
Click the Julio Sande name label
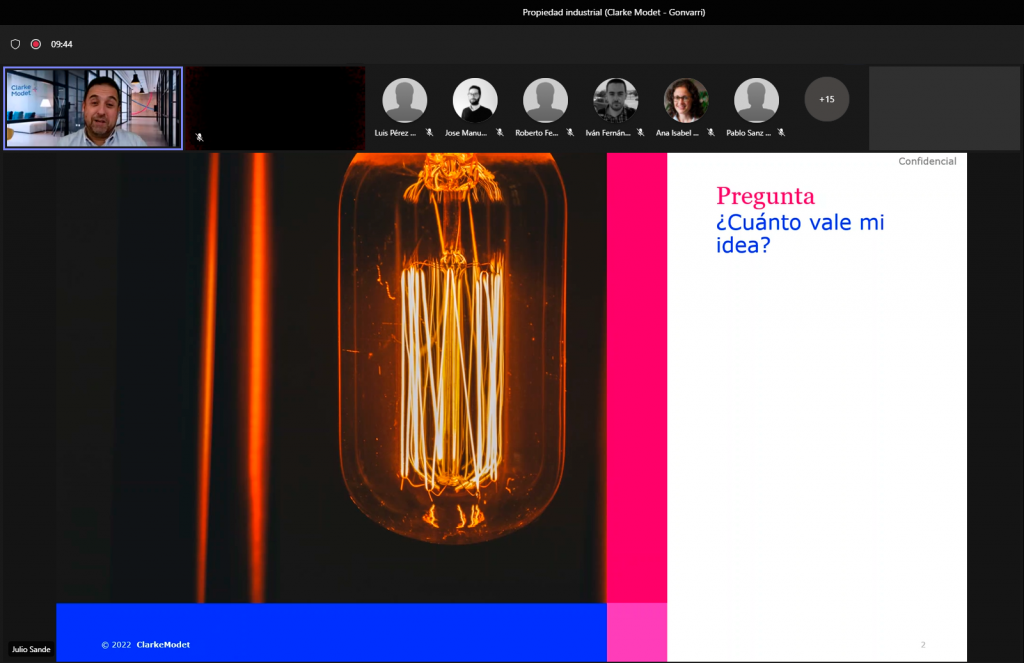[x=31, y=649]
